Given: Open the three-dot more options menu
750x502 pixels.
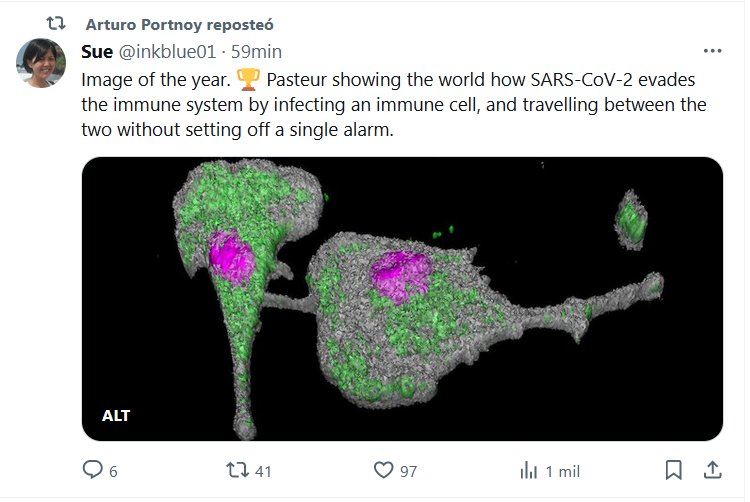Looking at the screenshot, I should (712, 51).
